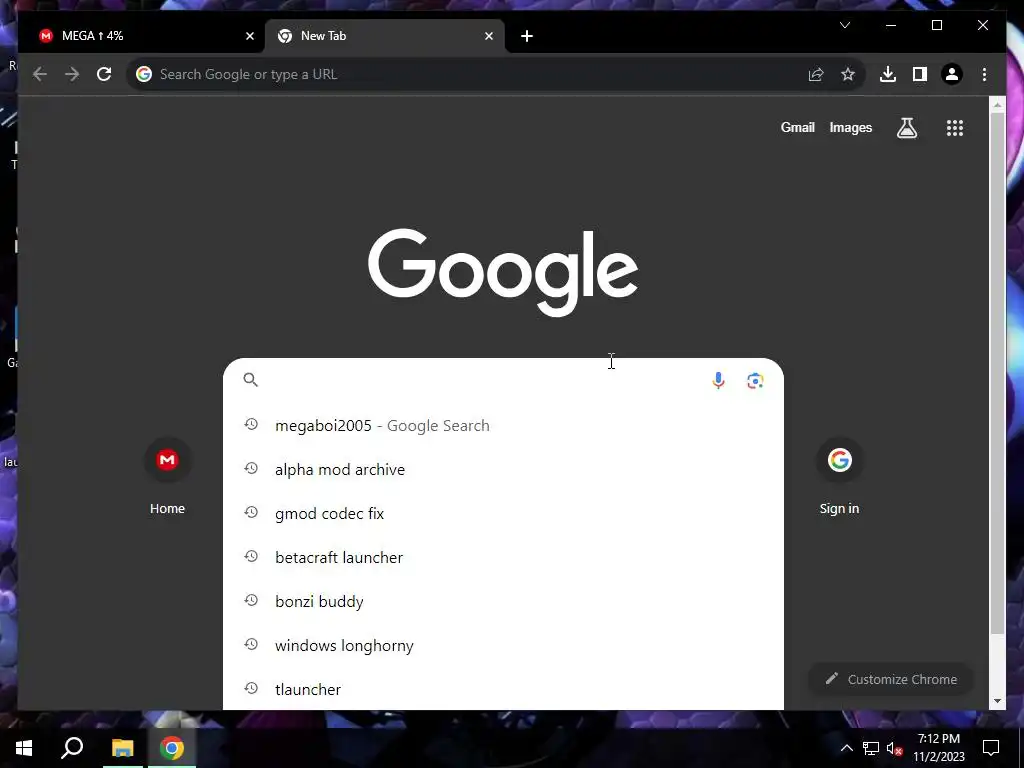Open Search Labs flask icon

(x=906, y=128)
